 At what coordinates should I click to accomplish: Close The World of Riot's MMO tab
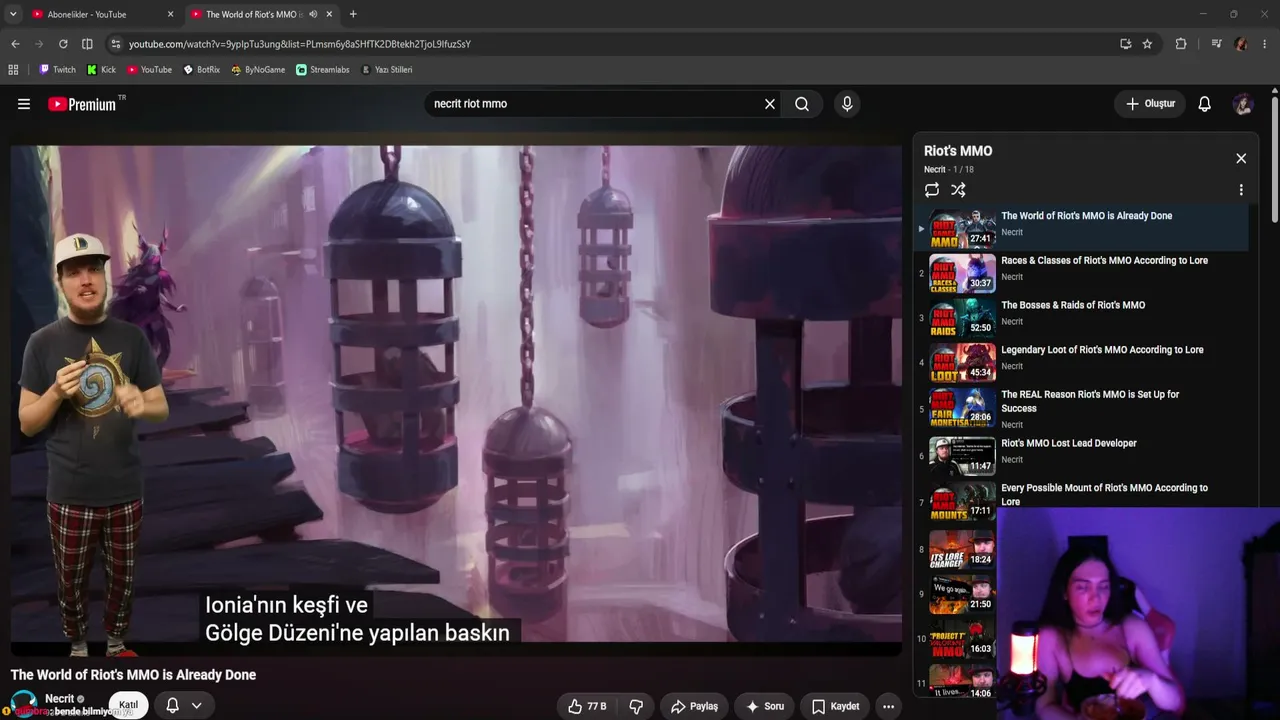[x=330, y=14]
